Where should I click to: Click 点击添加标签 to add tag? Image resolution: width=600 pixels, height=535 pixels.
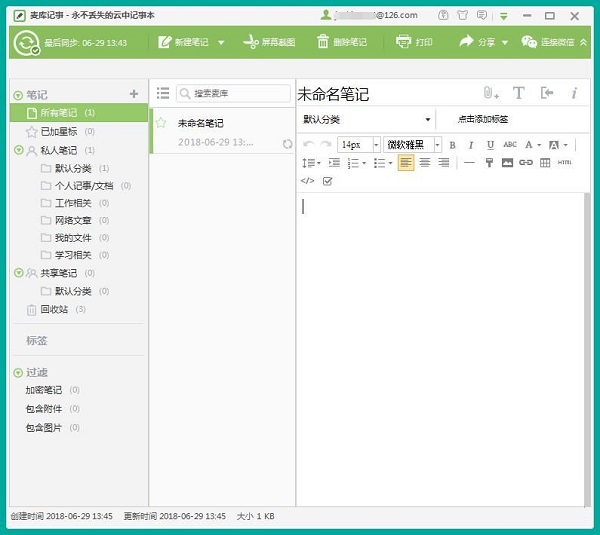(483, 119)
